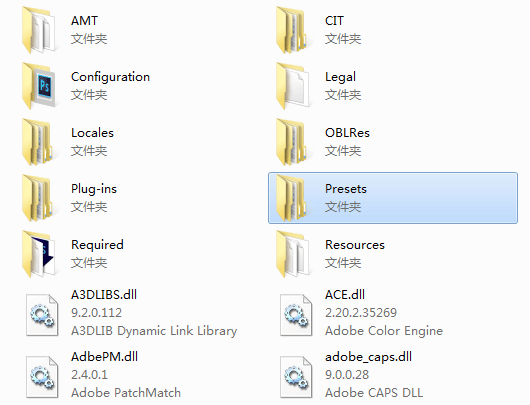The image size is (530, 405).
Task: Click the A3DLIBS.dll gear file icon
Action: (42, 315)
